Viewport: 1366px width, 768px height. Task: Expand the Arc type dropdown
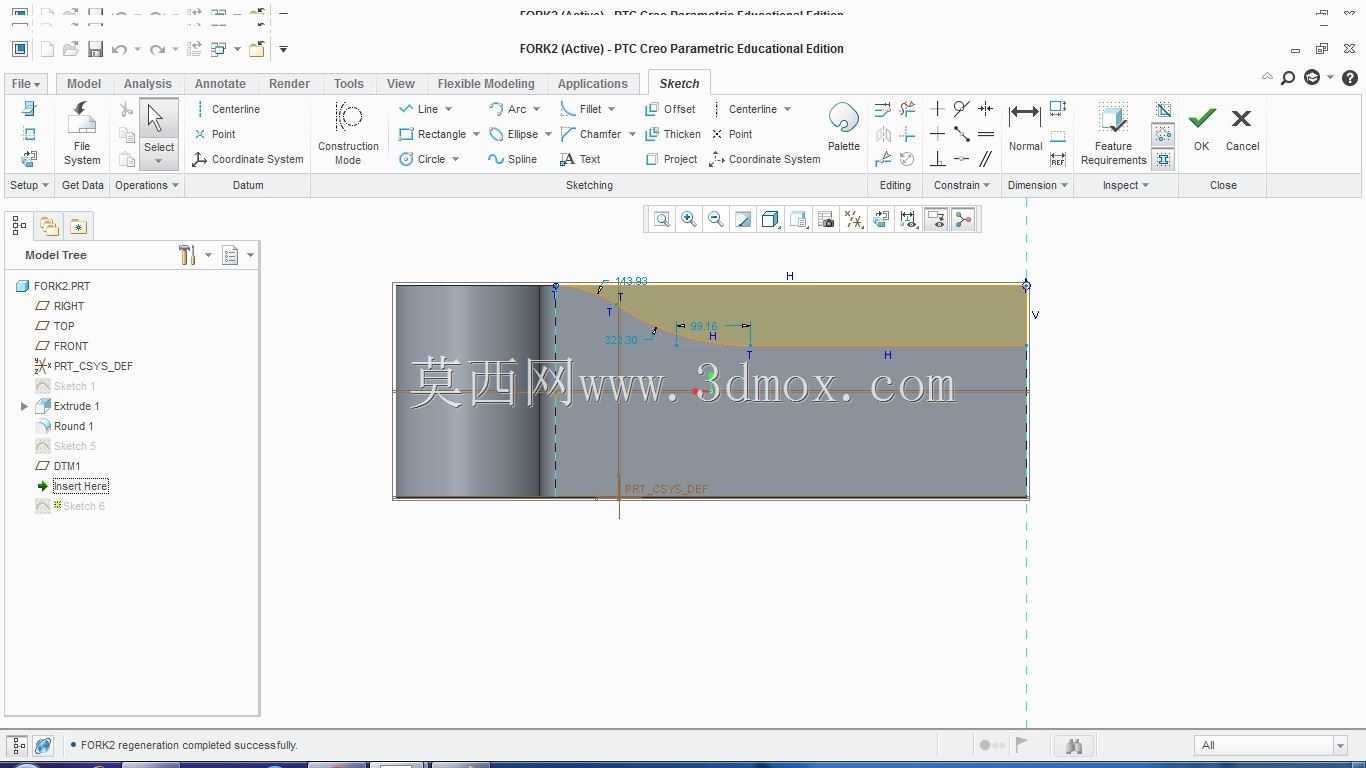tap(536, 109)
